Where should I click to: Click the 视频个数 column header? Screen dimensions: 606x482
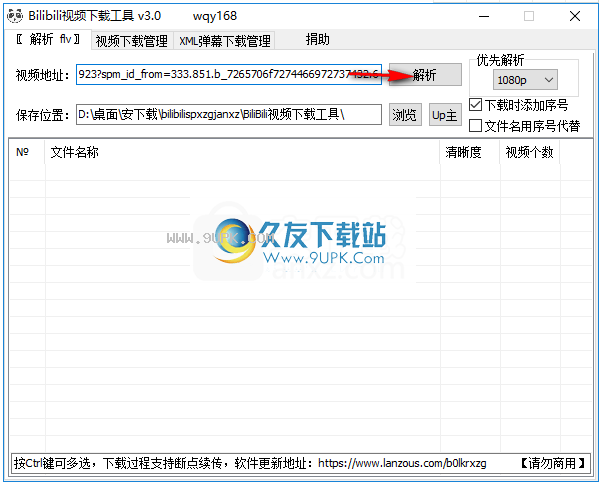(529, 152)
